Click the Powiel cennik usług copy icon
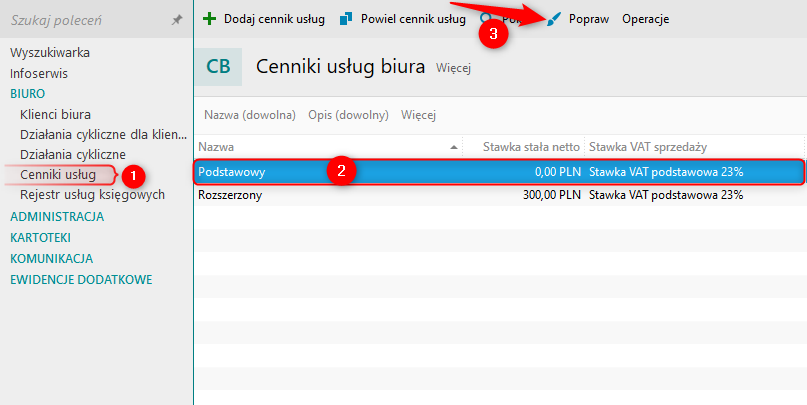Viewport: 807px width, 405px height. [346, 19]
